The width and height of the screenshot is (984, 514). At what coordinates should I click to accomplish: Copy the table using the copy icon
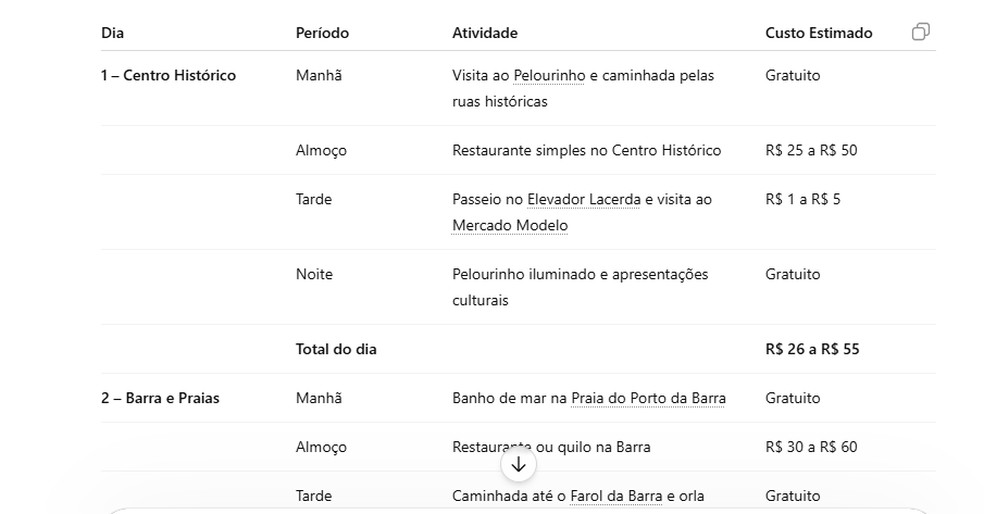921,32
